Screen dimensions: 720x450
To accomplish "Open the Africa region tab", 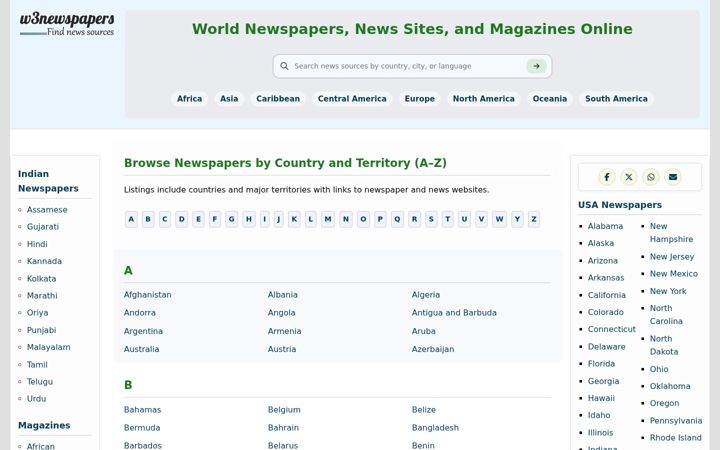I will point(189,99).
